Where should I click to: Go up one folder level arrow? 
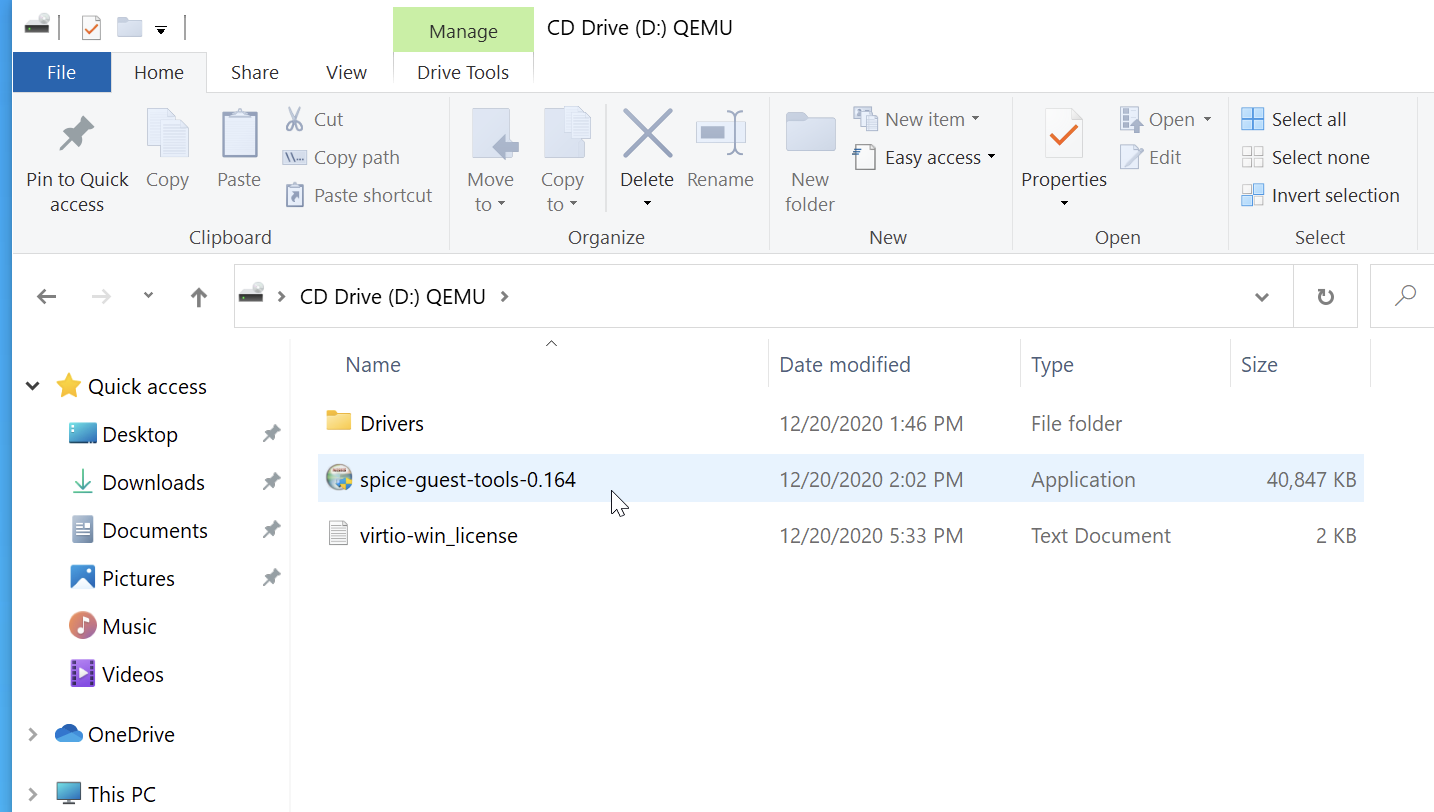(x=199, y=297)
